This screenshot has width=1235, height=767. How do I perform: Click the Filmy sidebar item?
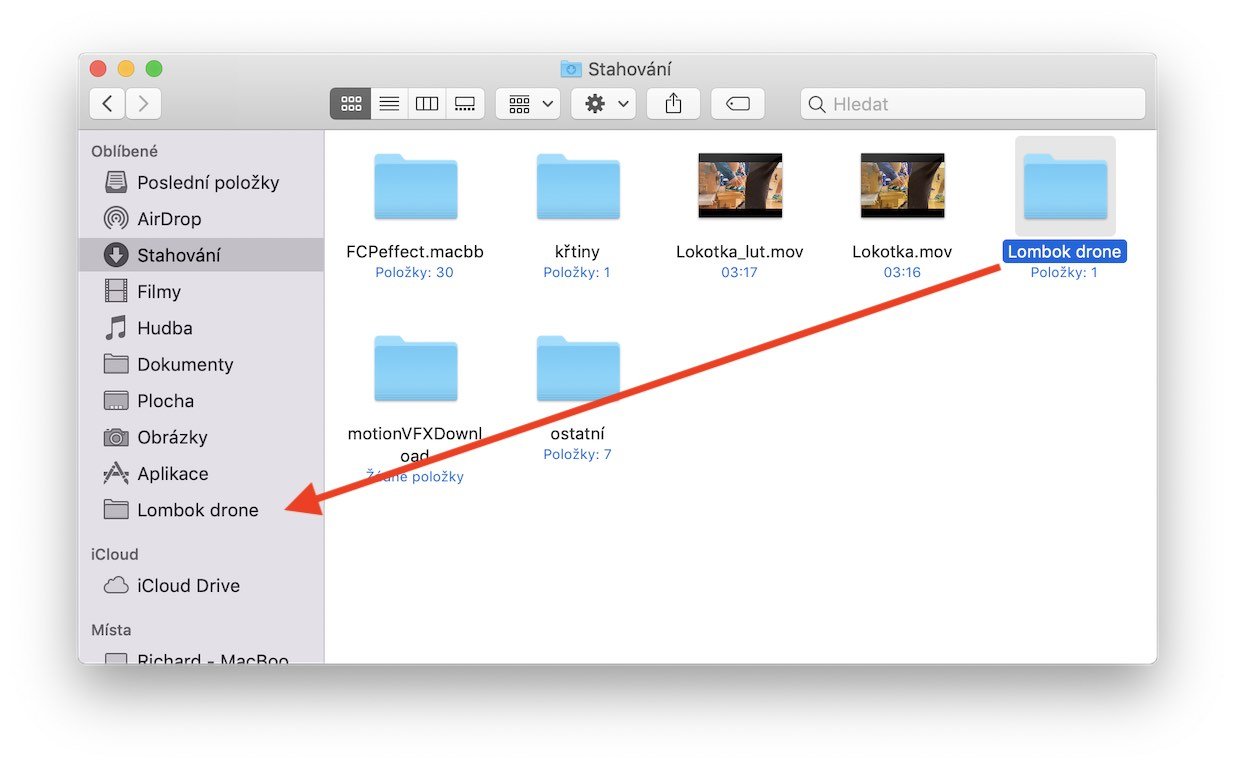158,292
